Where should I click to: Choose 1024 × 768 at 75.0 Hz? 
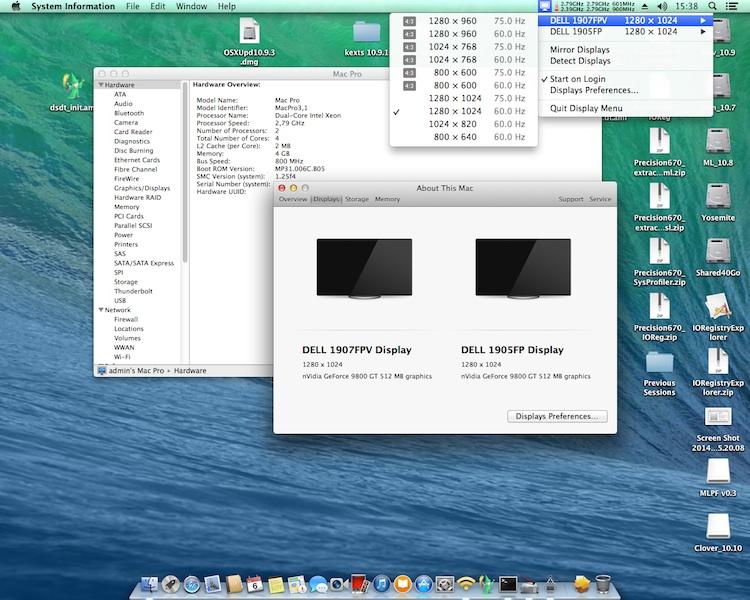463,47
